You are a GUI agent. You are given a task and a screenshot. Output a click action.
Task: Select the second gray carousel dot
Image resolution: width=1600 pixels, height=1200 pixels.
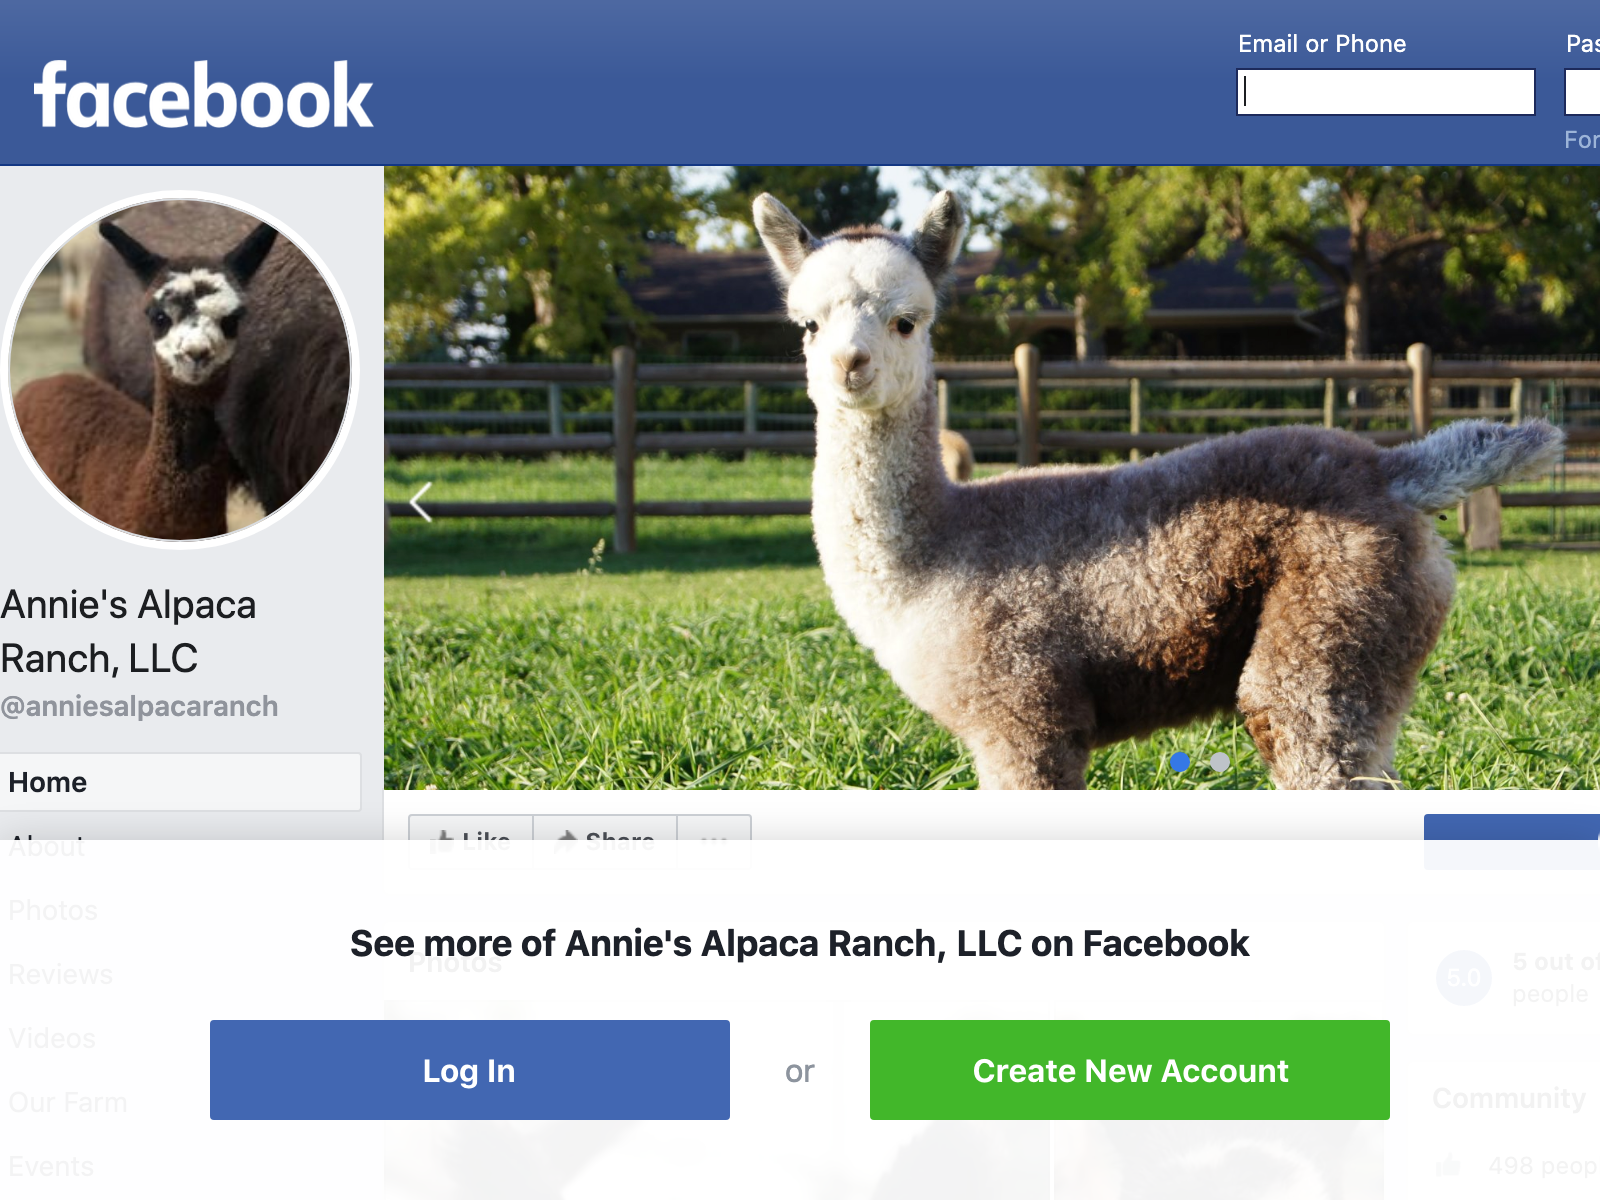(1220, 762)
